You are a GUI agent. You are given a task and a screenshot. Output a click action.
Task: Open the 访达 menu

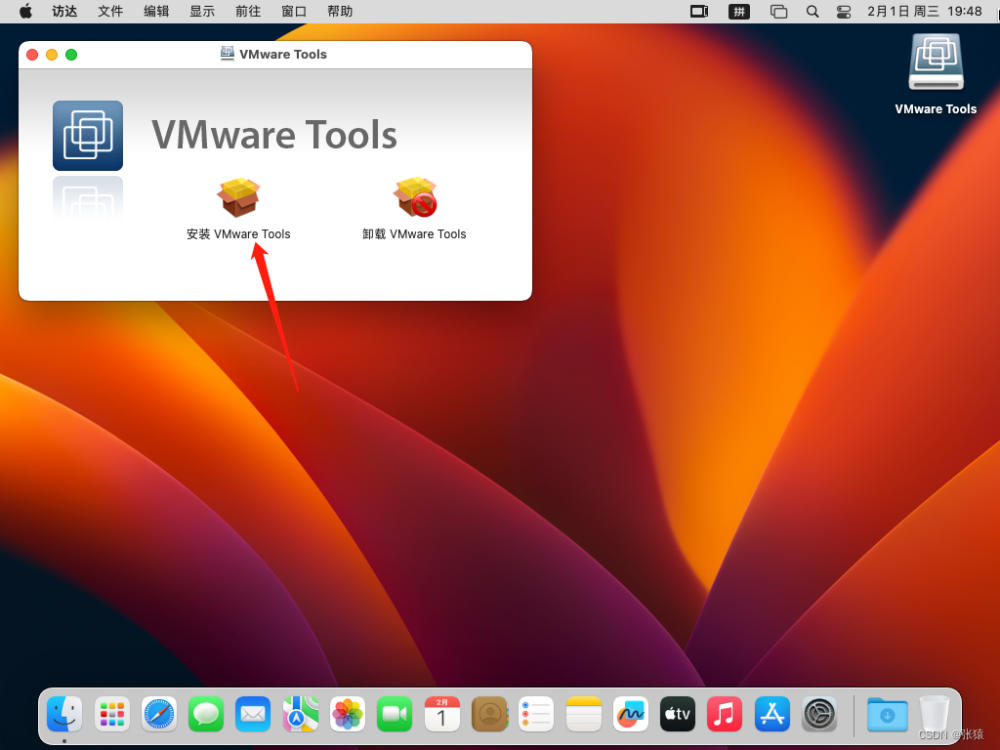[x=64, y=11]
